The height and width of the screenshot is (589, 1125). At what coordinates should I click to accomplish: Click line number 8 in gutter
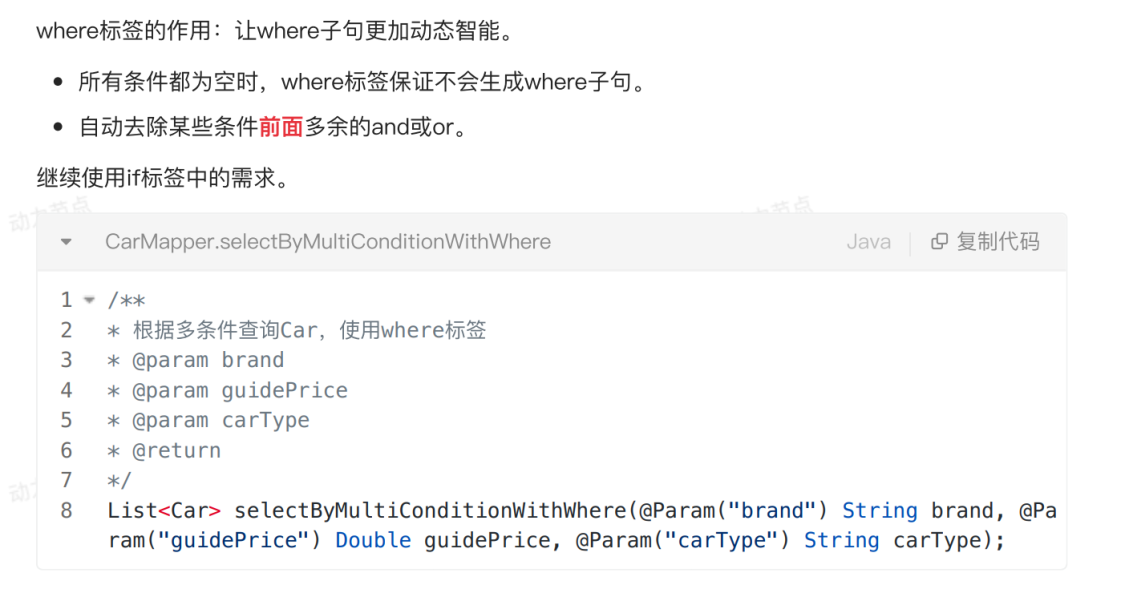click(66, 510)
